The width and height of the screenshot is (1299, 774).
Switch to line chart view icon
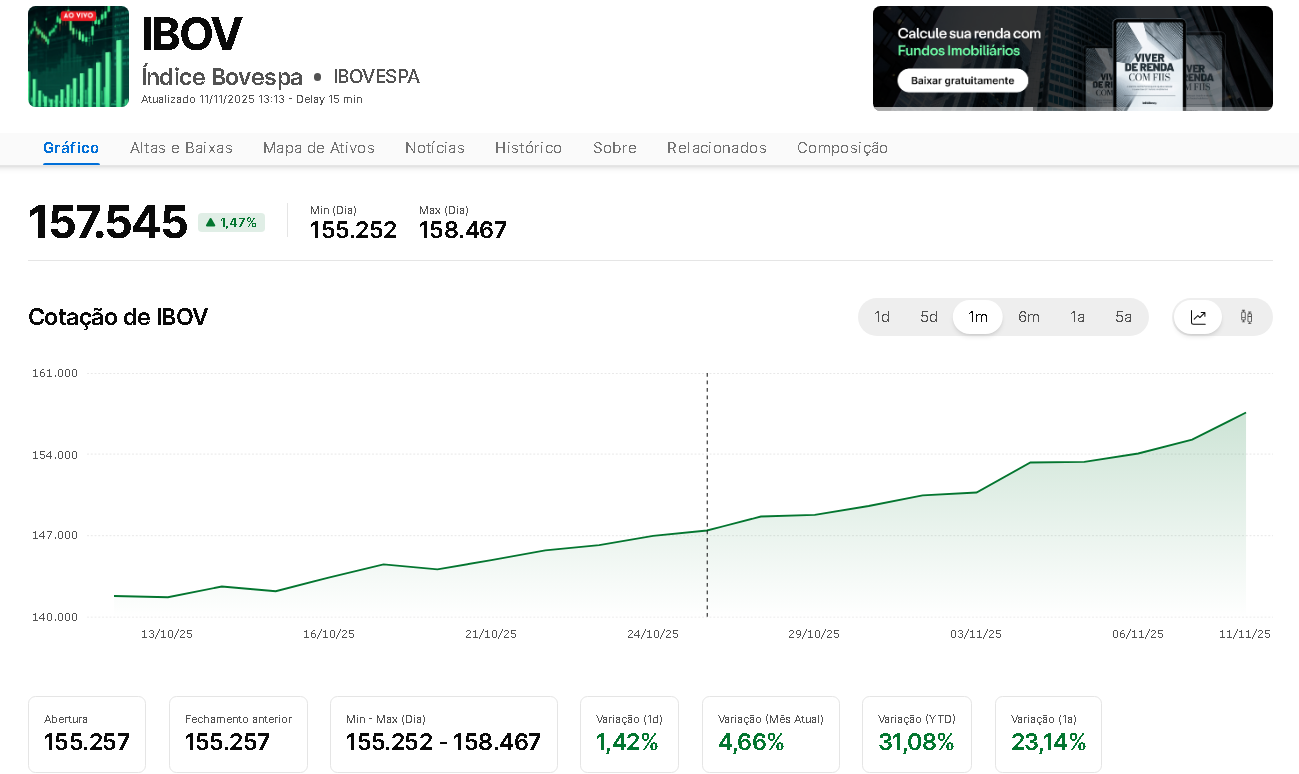pos(1198,317)
